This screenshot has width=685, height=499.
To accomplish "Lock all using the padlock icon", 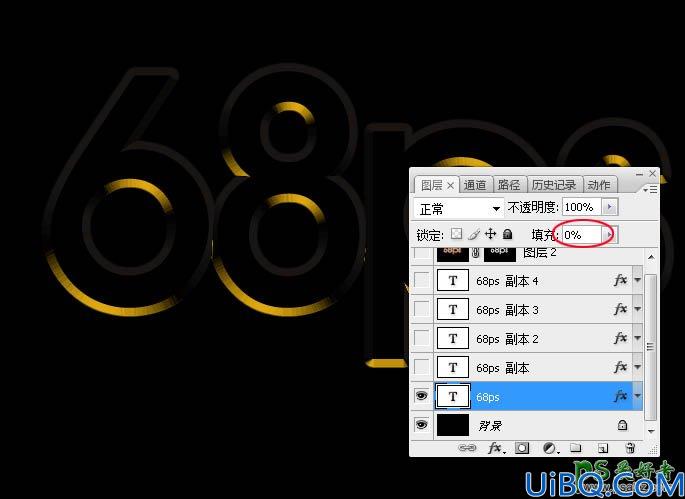I will coord(507,234).
